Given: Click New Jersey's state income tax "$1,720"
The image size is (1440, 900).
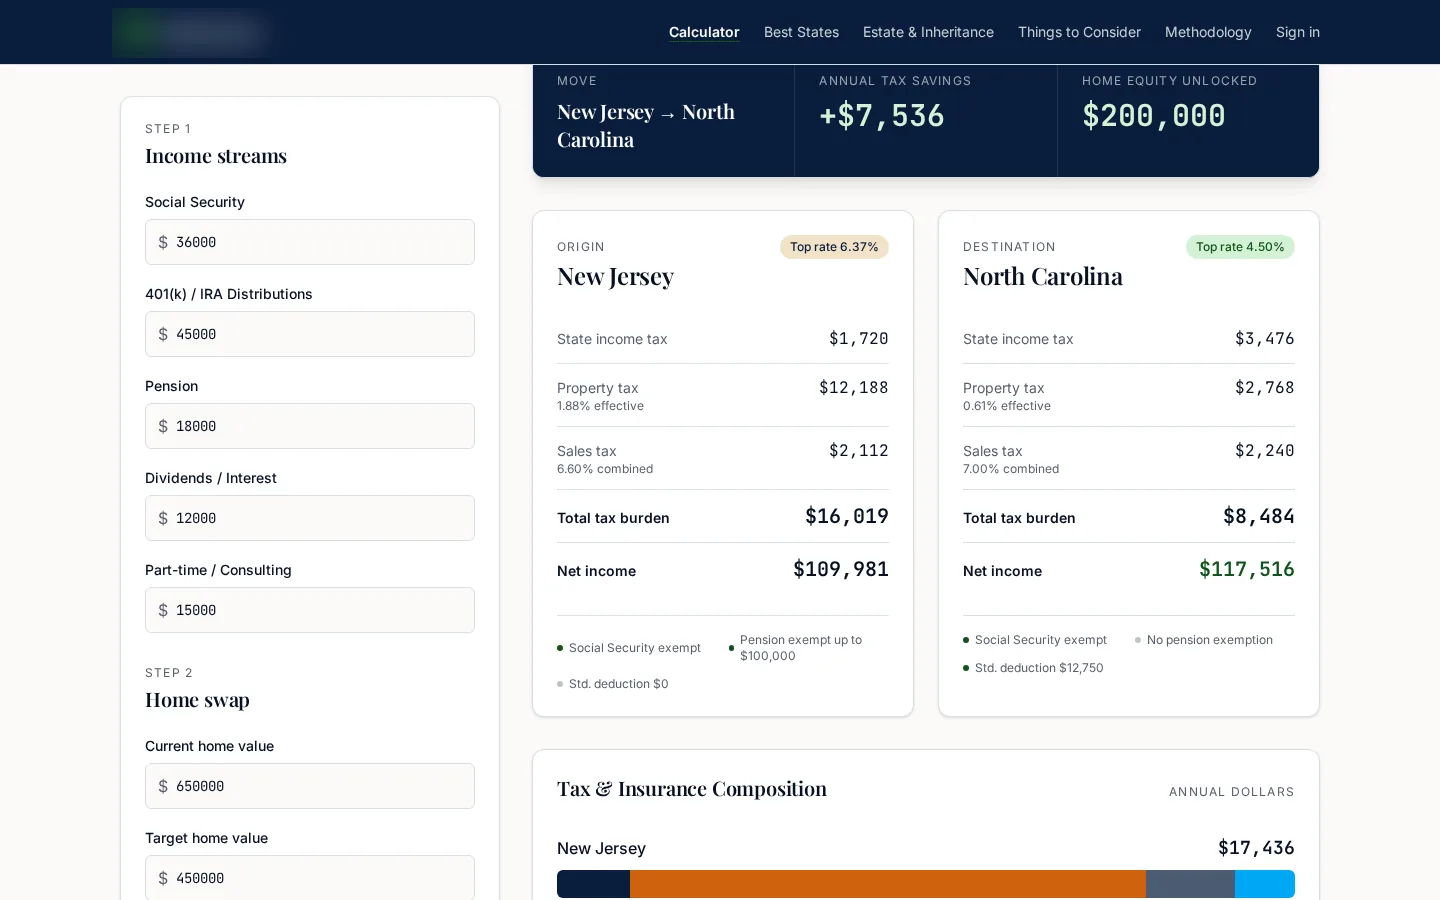Looking at the screenshot, I should coord(859,339).
